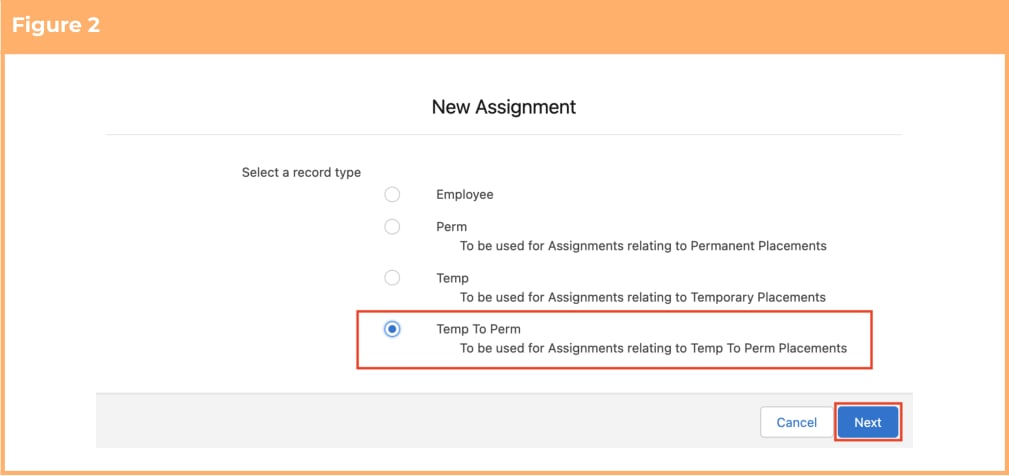Click the 'Select a record type' label
1009x476 pixels.
point(301,172)
